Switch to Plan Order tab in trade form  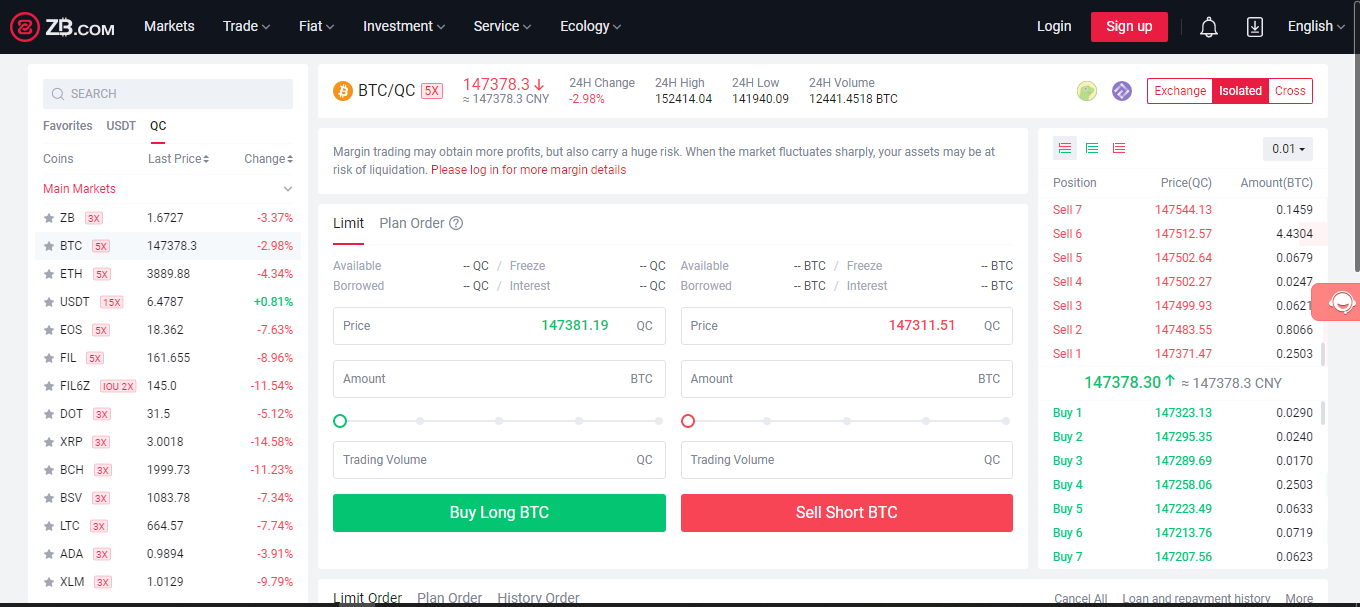(411, 223)
